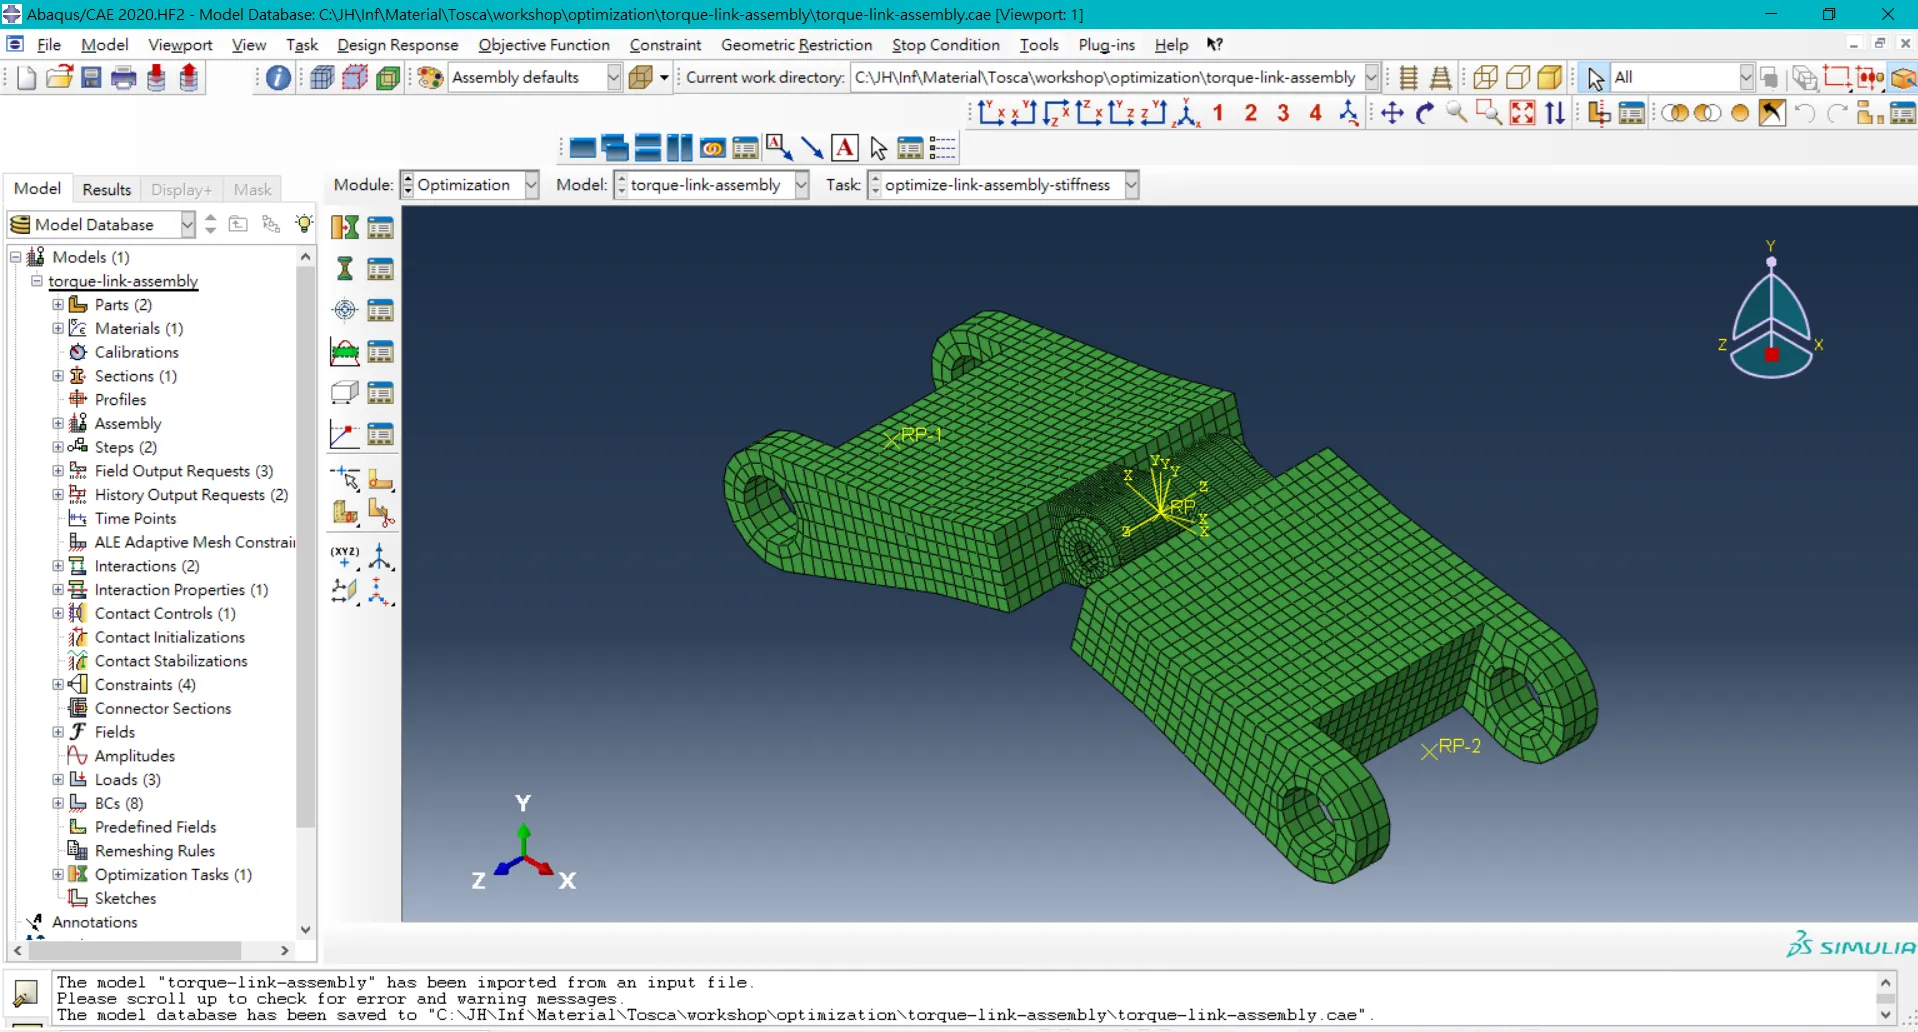Create objective function target icon
This screenshot has width=1918, height=1032.
point(345,310)
